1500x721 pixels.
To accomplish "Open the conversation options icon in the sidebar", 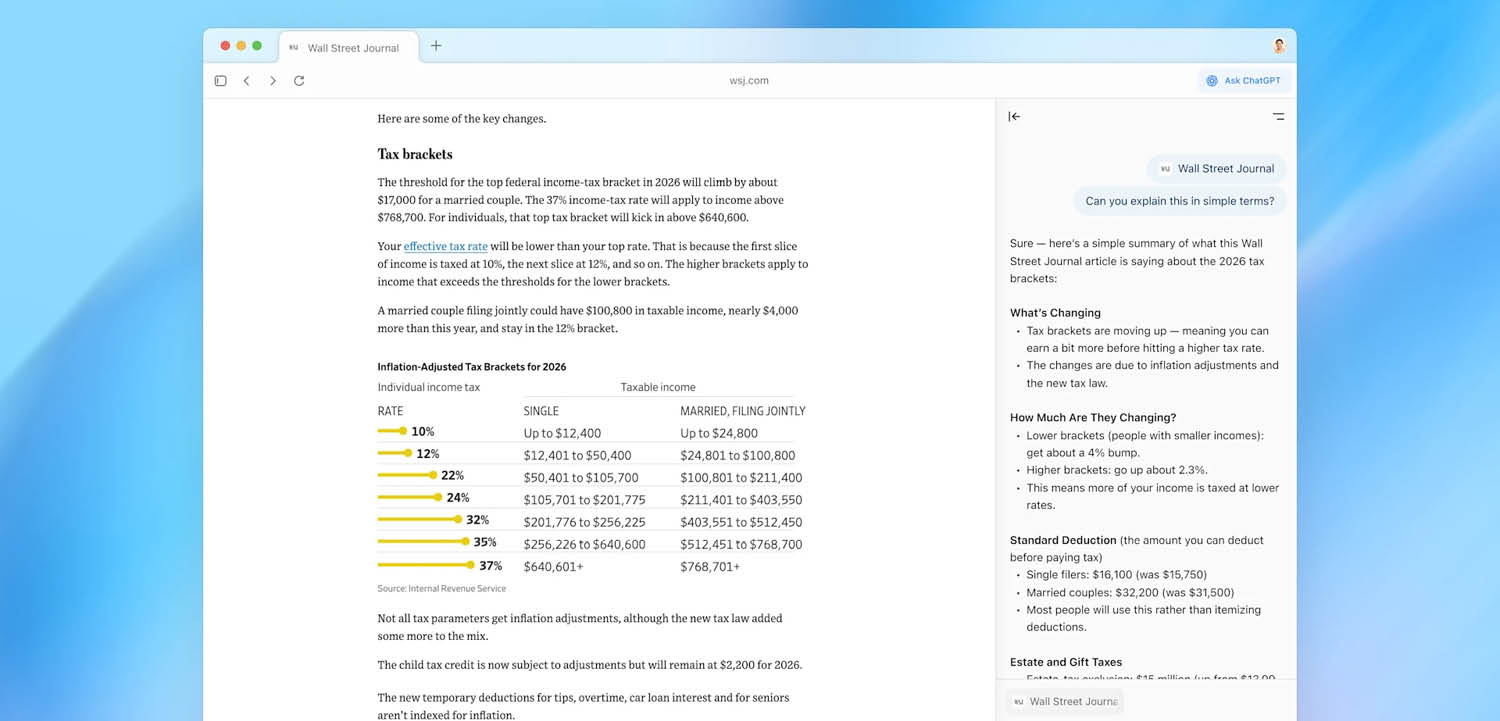I will 1278,116.
